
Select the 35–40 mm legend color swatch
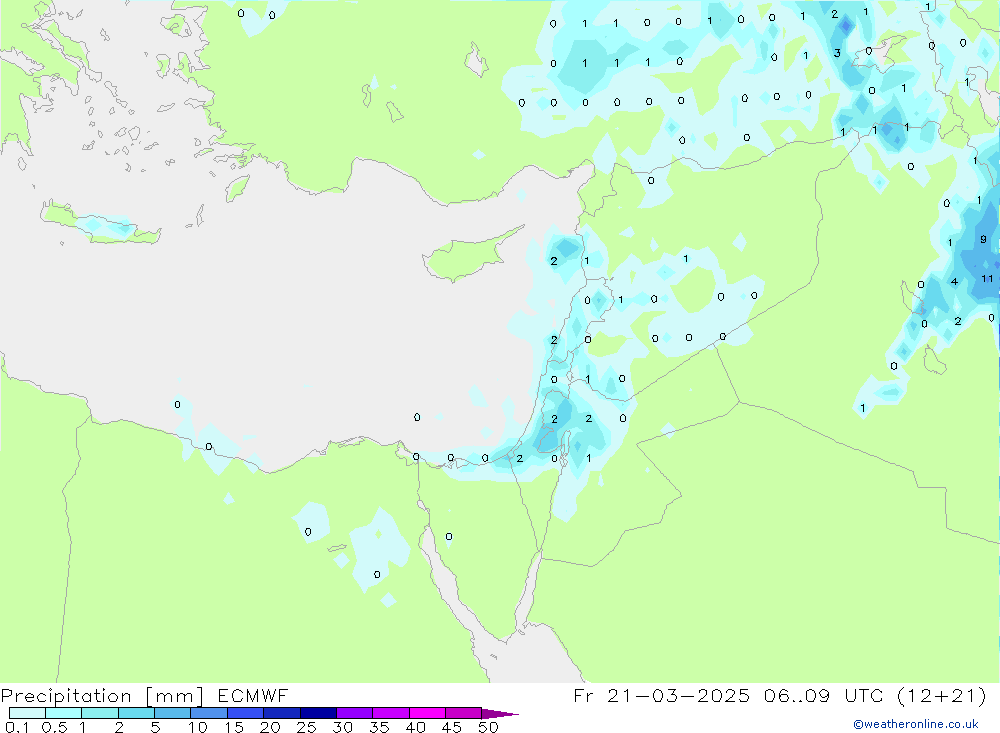click(391, 713)
